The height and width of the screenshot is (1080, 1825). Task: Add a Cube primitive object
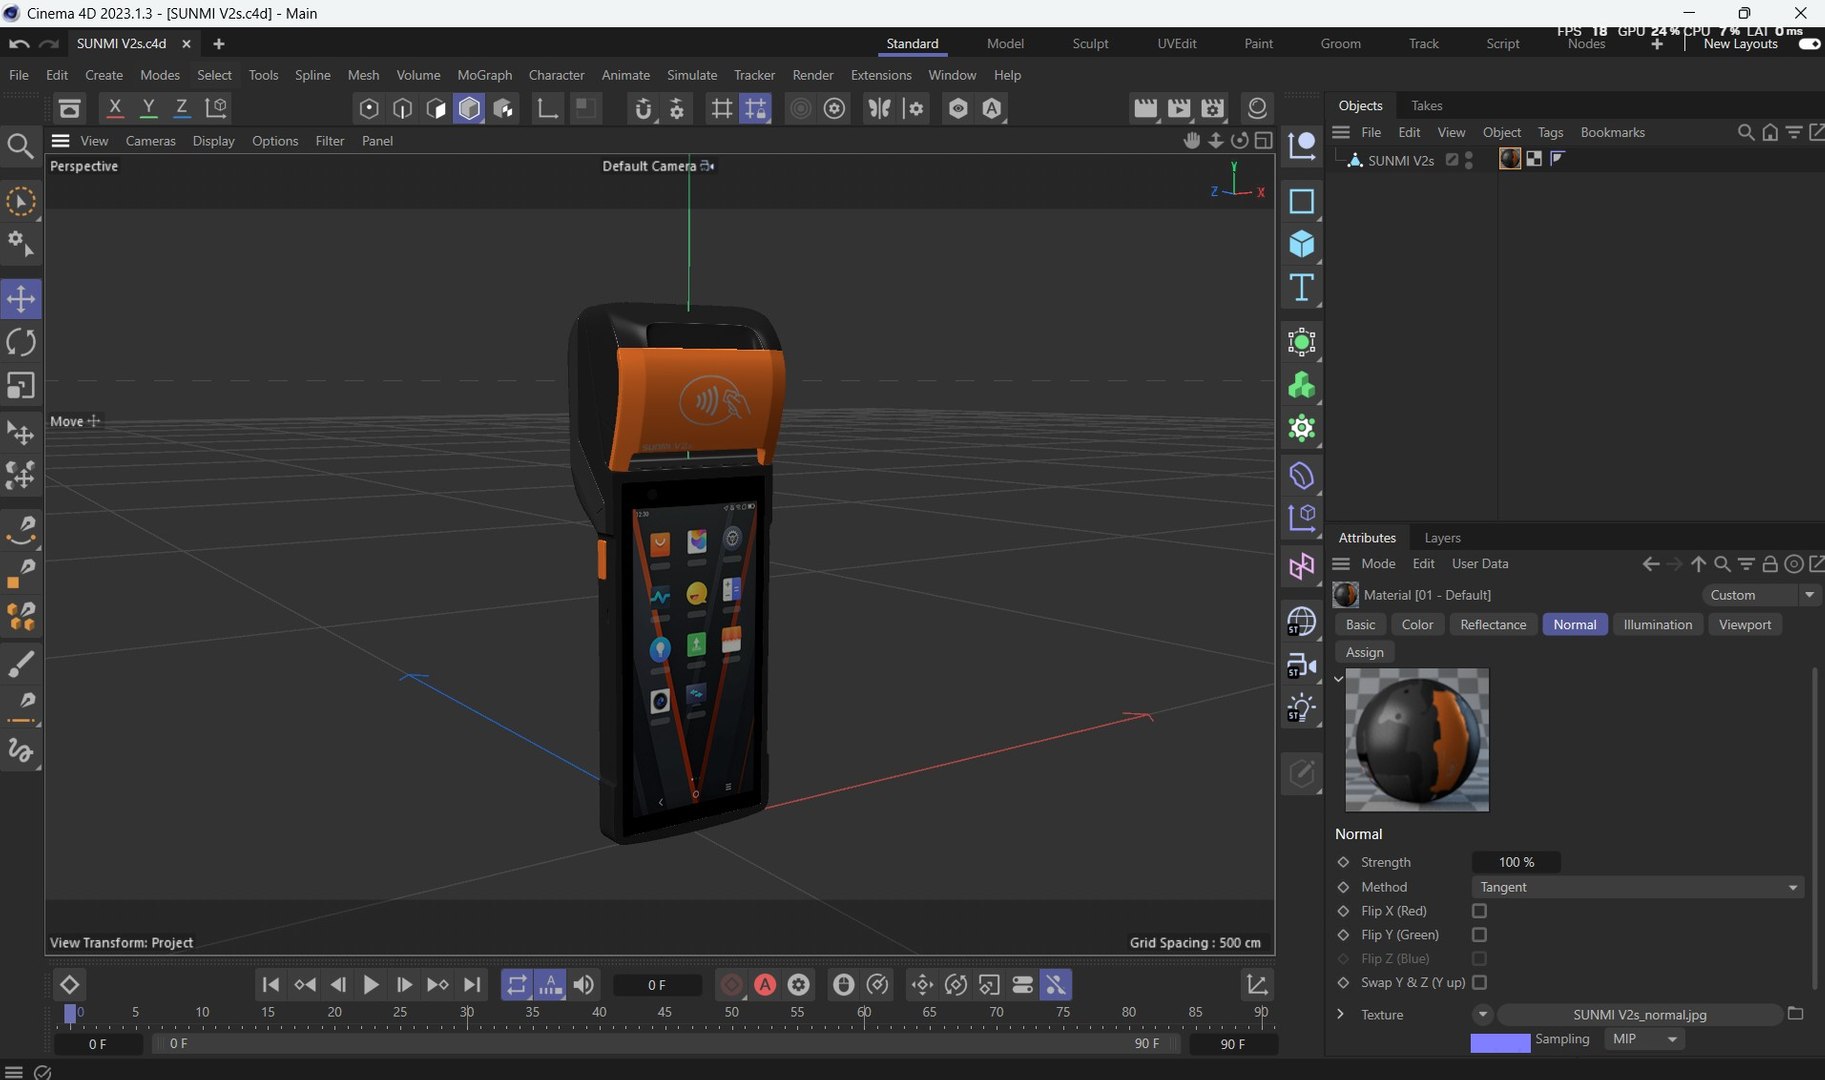point(1301,244)
